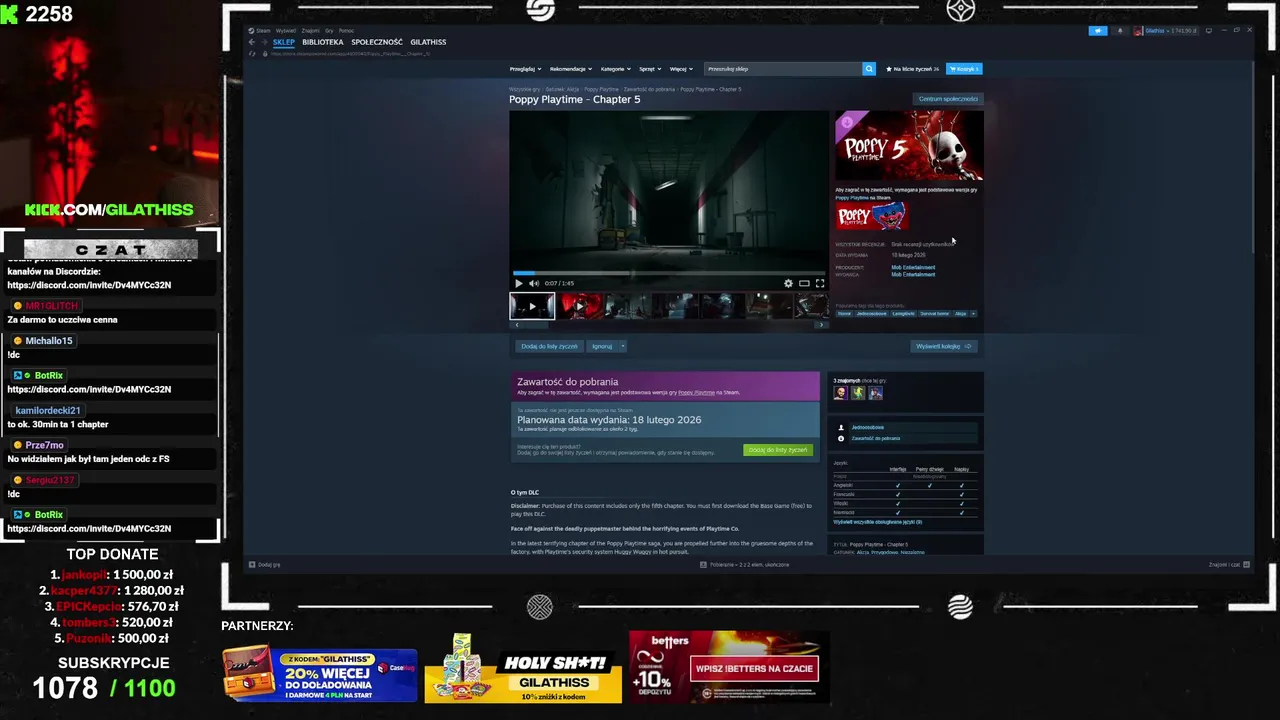The width and height of the screenshot is (1280, 720).
Task: Click the Ignoruj button
Action: 601,346
